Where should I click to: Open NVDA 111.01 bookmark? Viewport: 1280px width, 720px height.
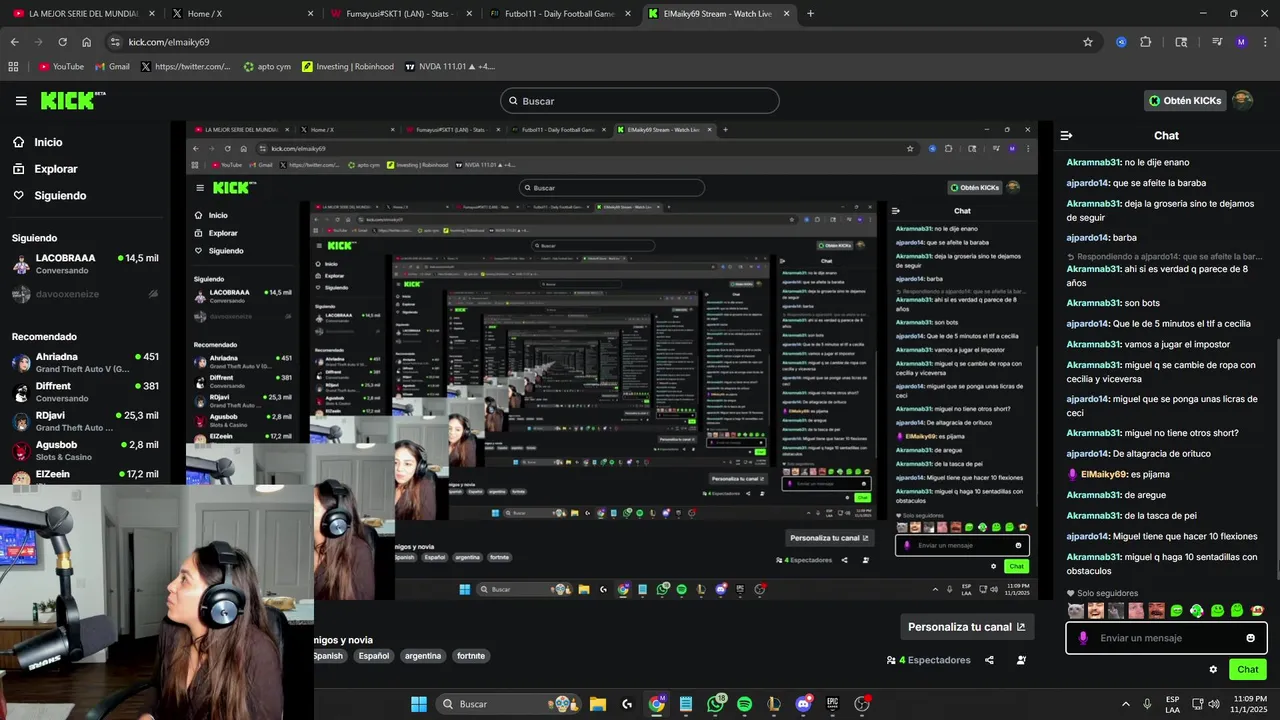pos(450,67)
